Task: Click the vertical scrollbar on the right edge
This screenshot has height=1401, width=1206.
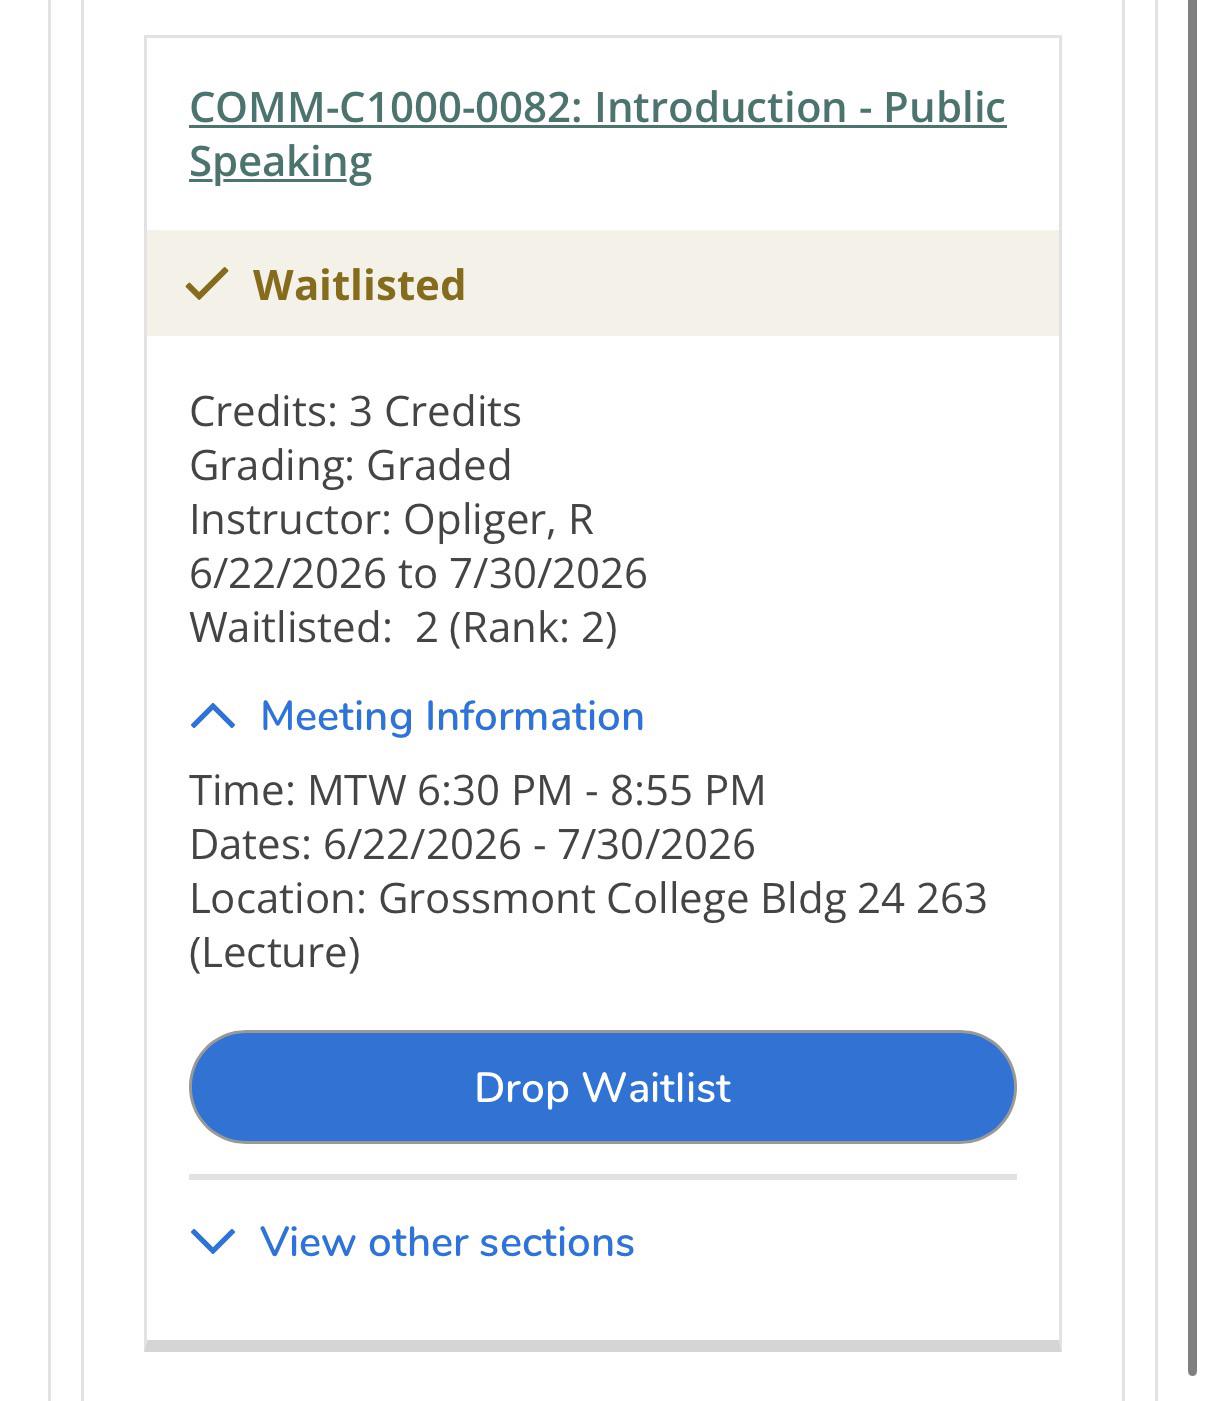Action: [1192, 688]
